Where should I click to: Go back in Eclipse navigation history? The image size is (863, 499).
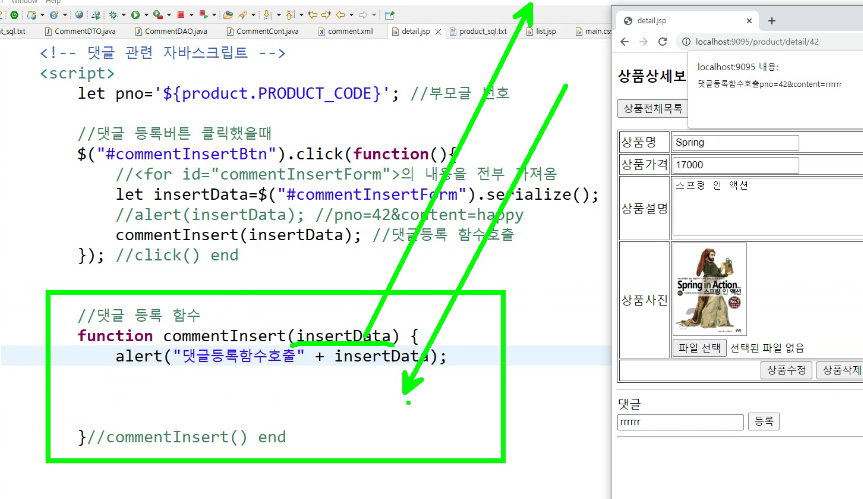point(340,15)
